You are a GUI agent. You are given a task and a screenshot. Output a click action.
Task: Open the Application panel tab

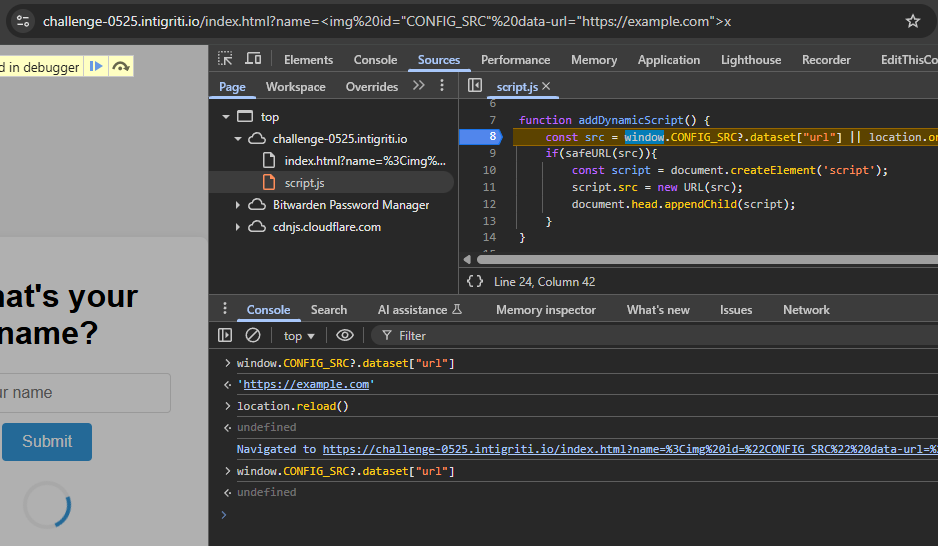pyautogui.click(x=668, y=60)
